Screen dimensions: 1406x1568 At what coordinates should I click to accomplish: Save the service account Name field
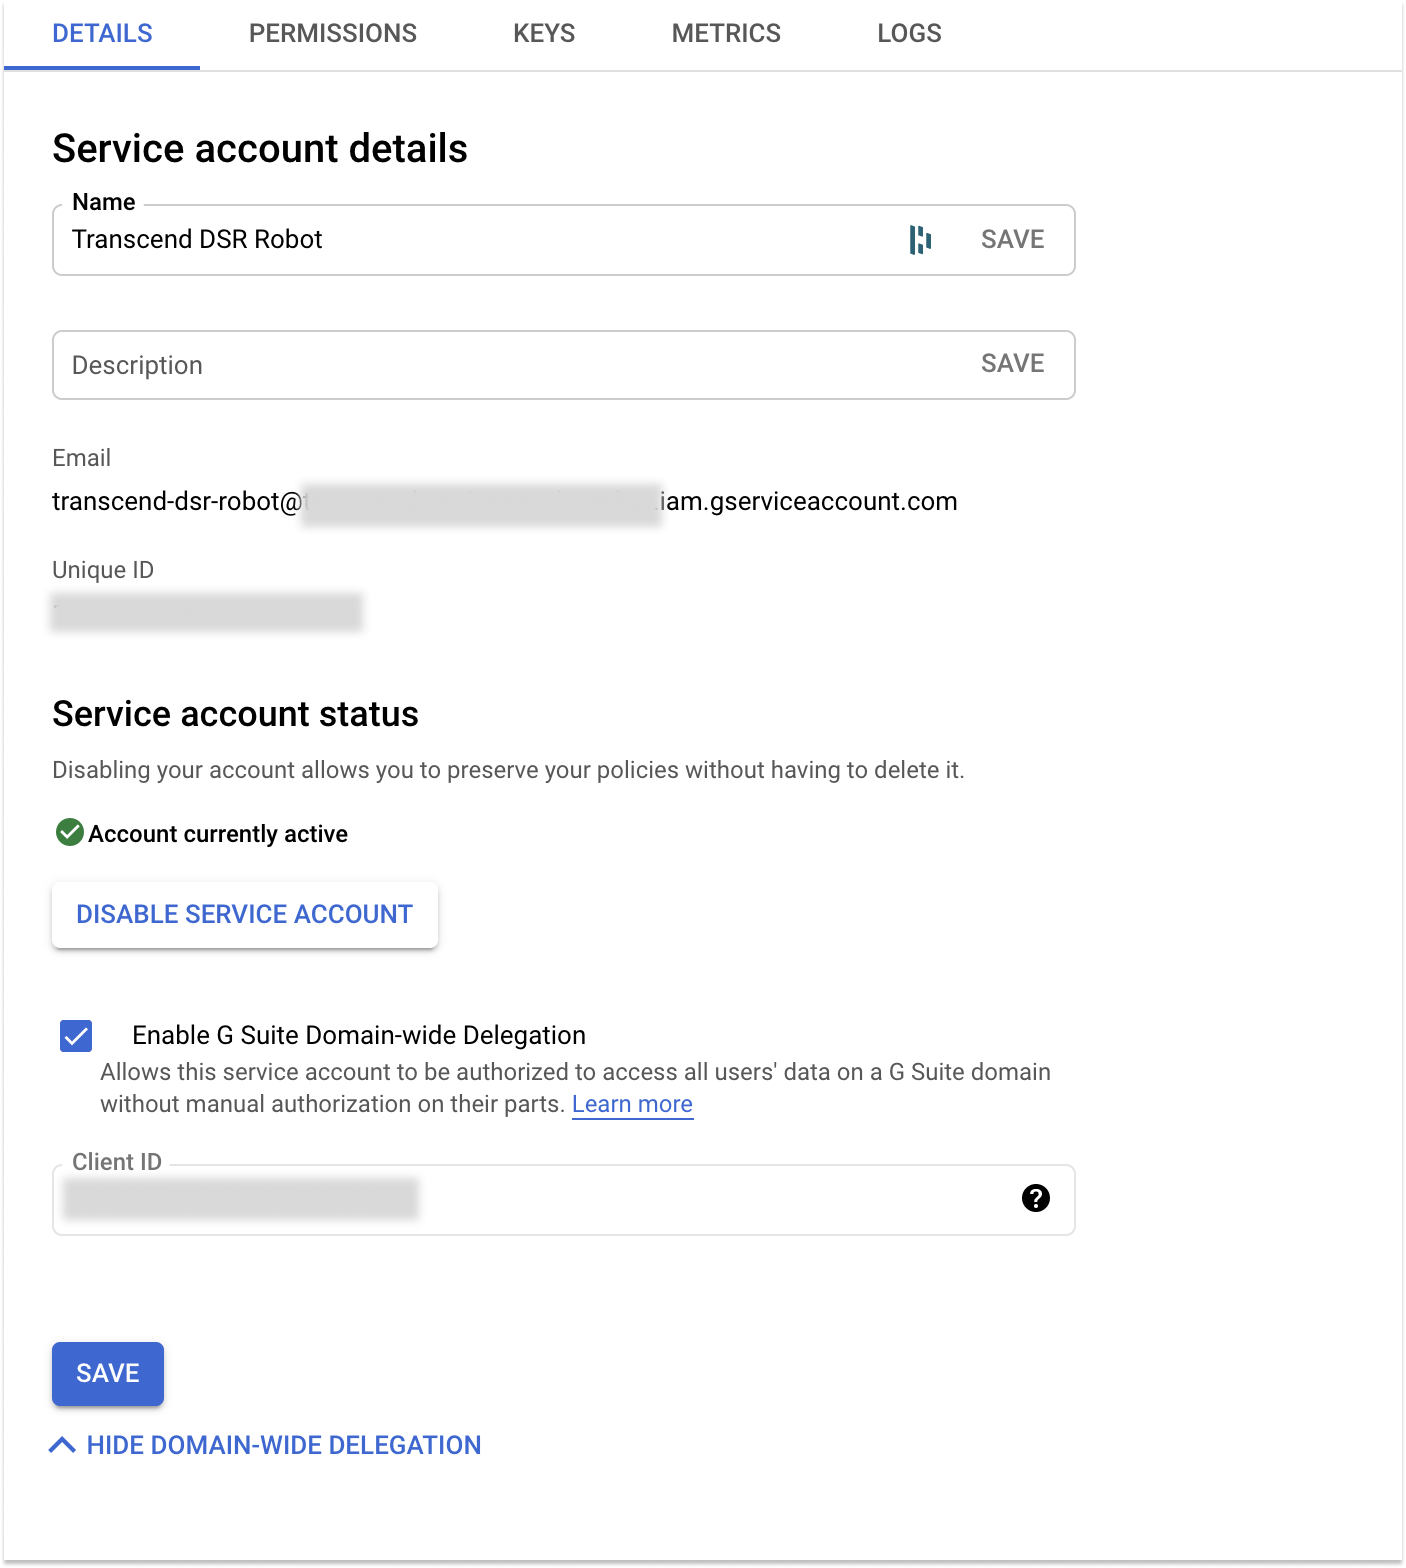point(1012,239)
